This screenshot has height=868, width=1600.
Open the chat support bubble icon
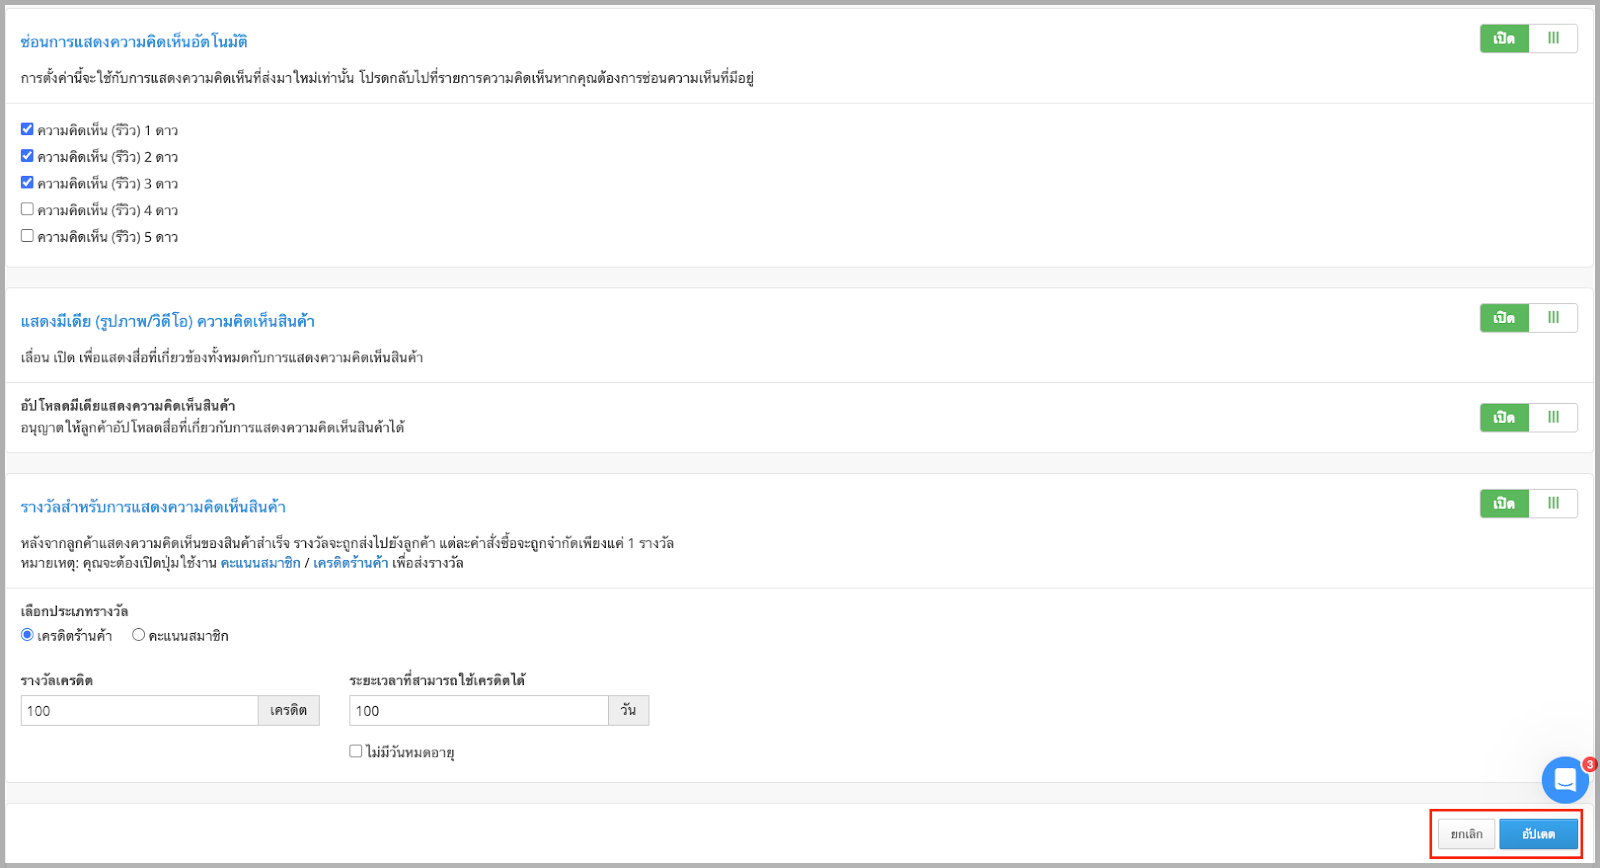(1565, 780)
